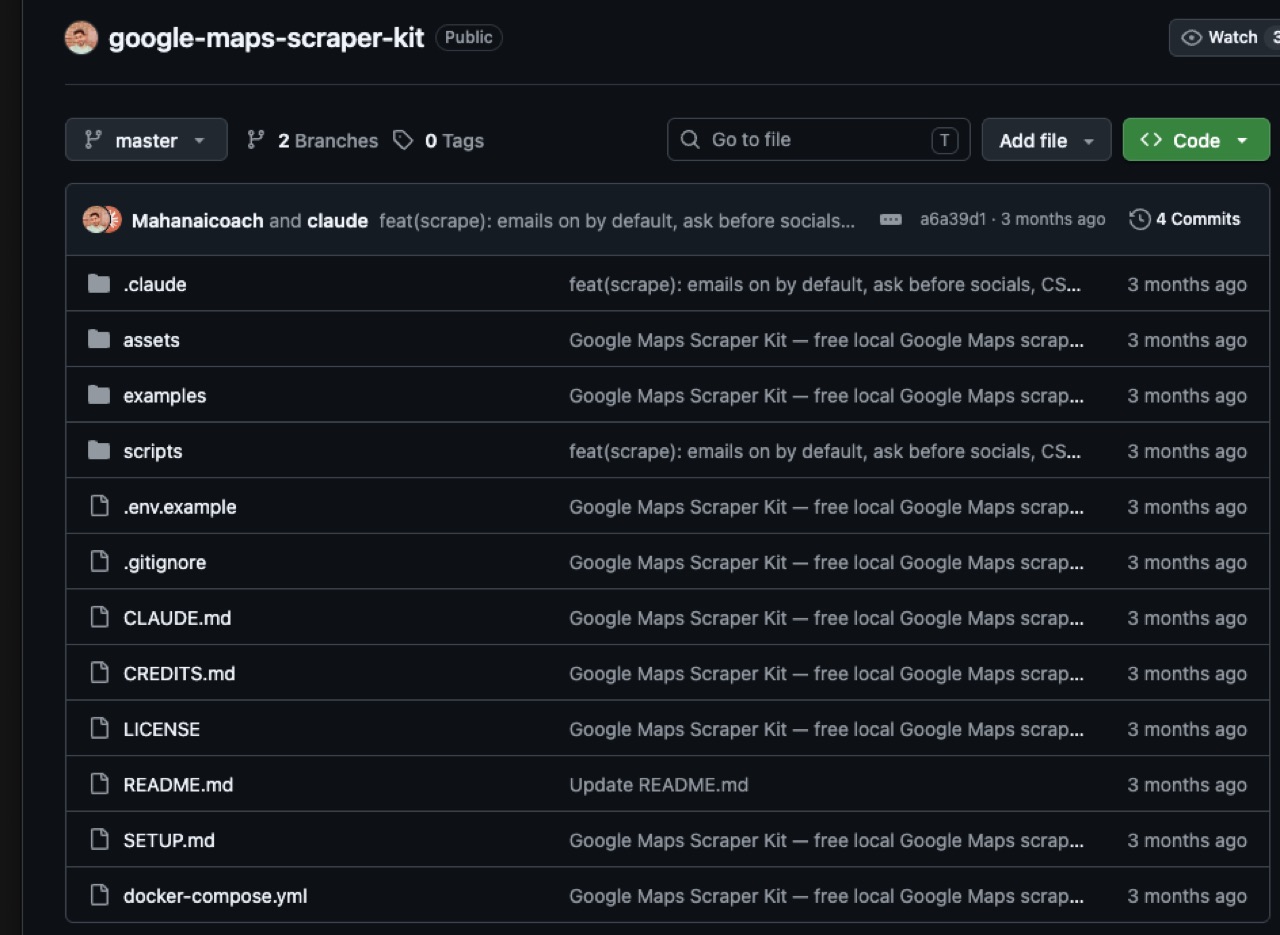Click the SETUP.md file icon
1280x935 pixels.
pyautogui.click(x=99, y=840)
